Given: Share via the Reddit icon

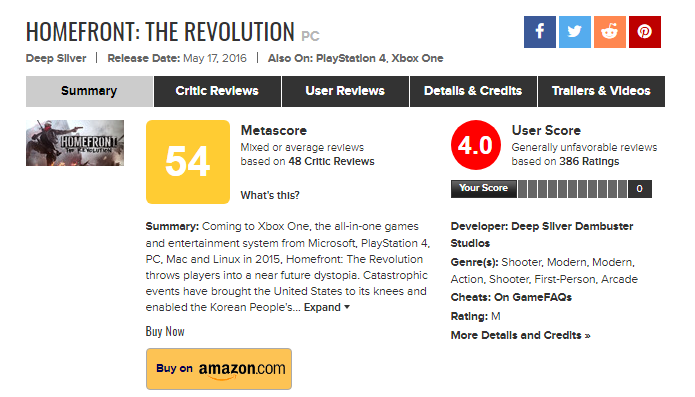Looking at the screenshot, I should (x=609, y=32).
